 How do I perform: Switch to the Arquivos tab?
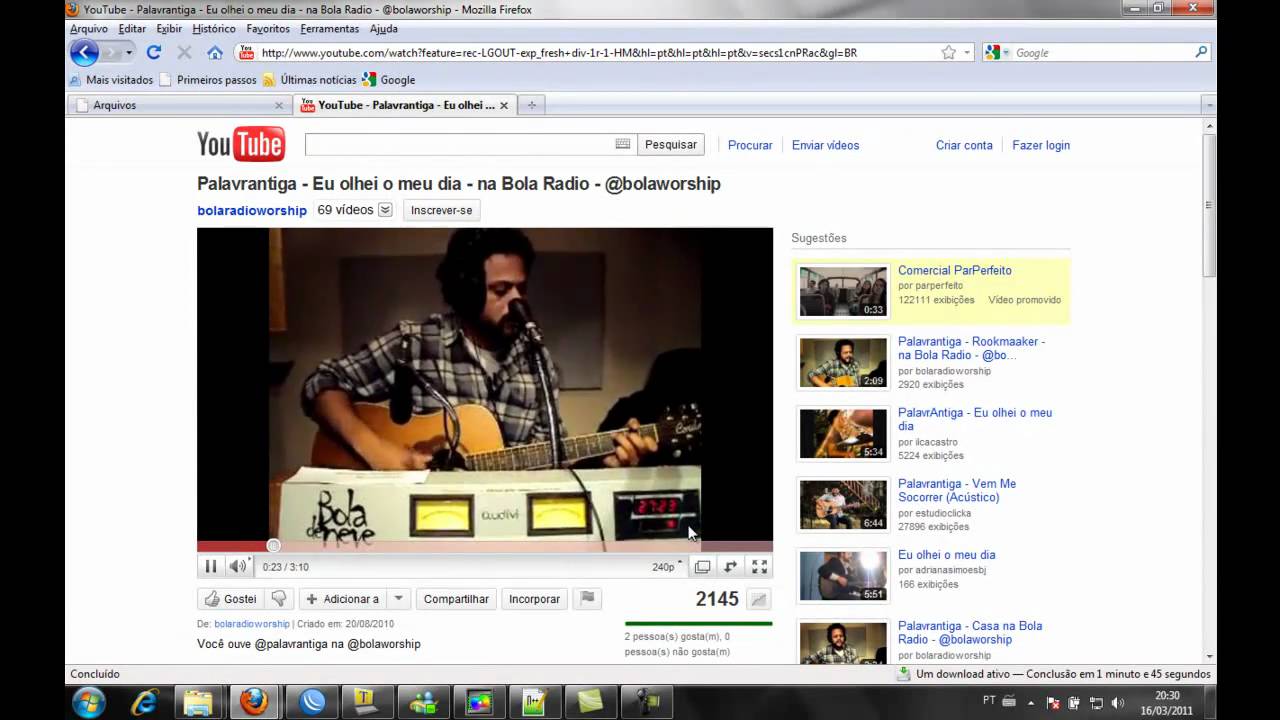(178, 105)
